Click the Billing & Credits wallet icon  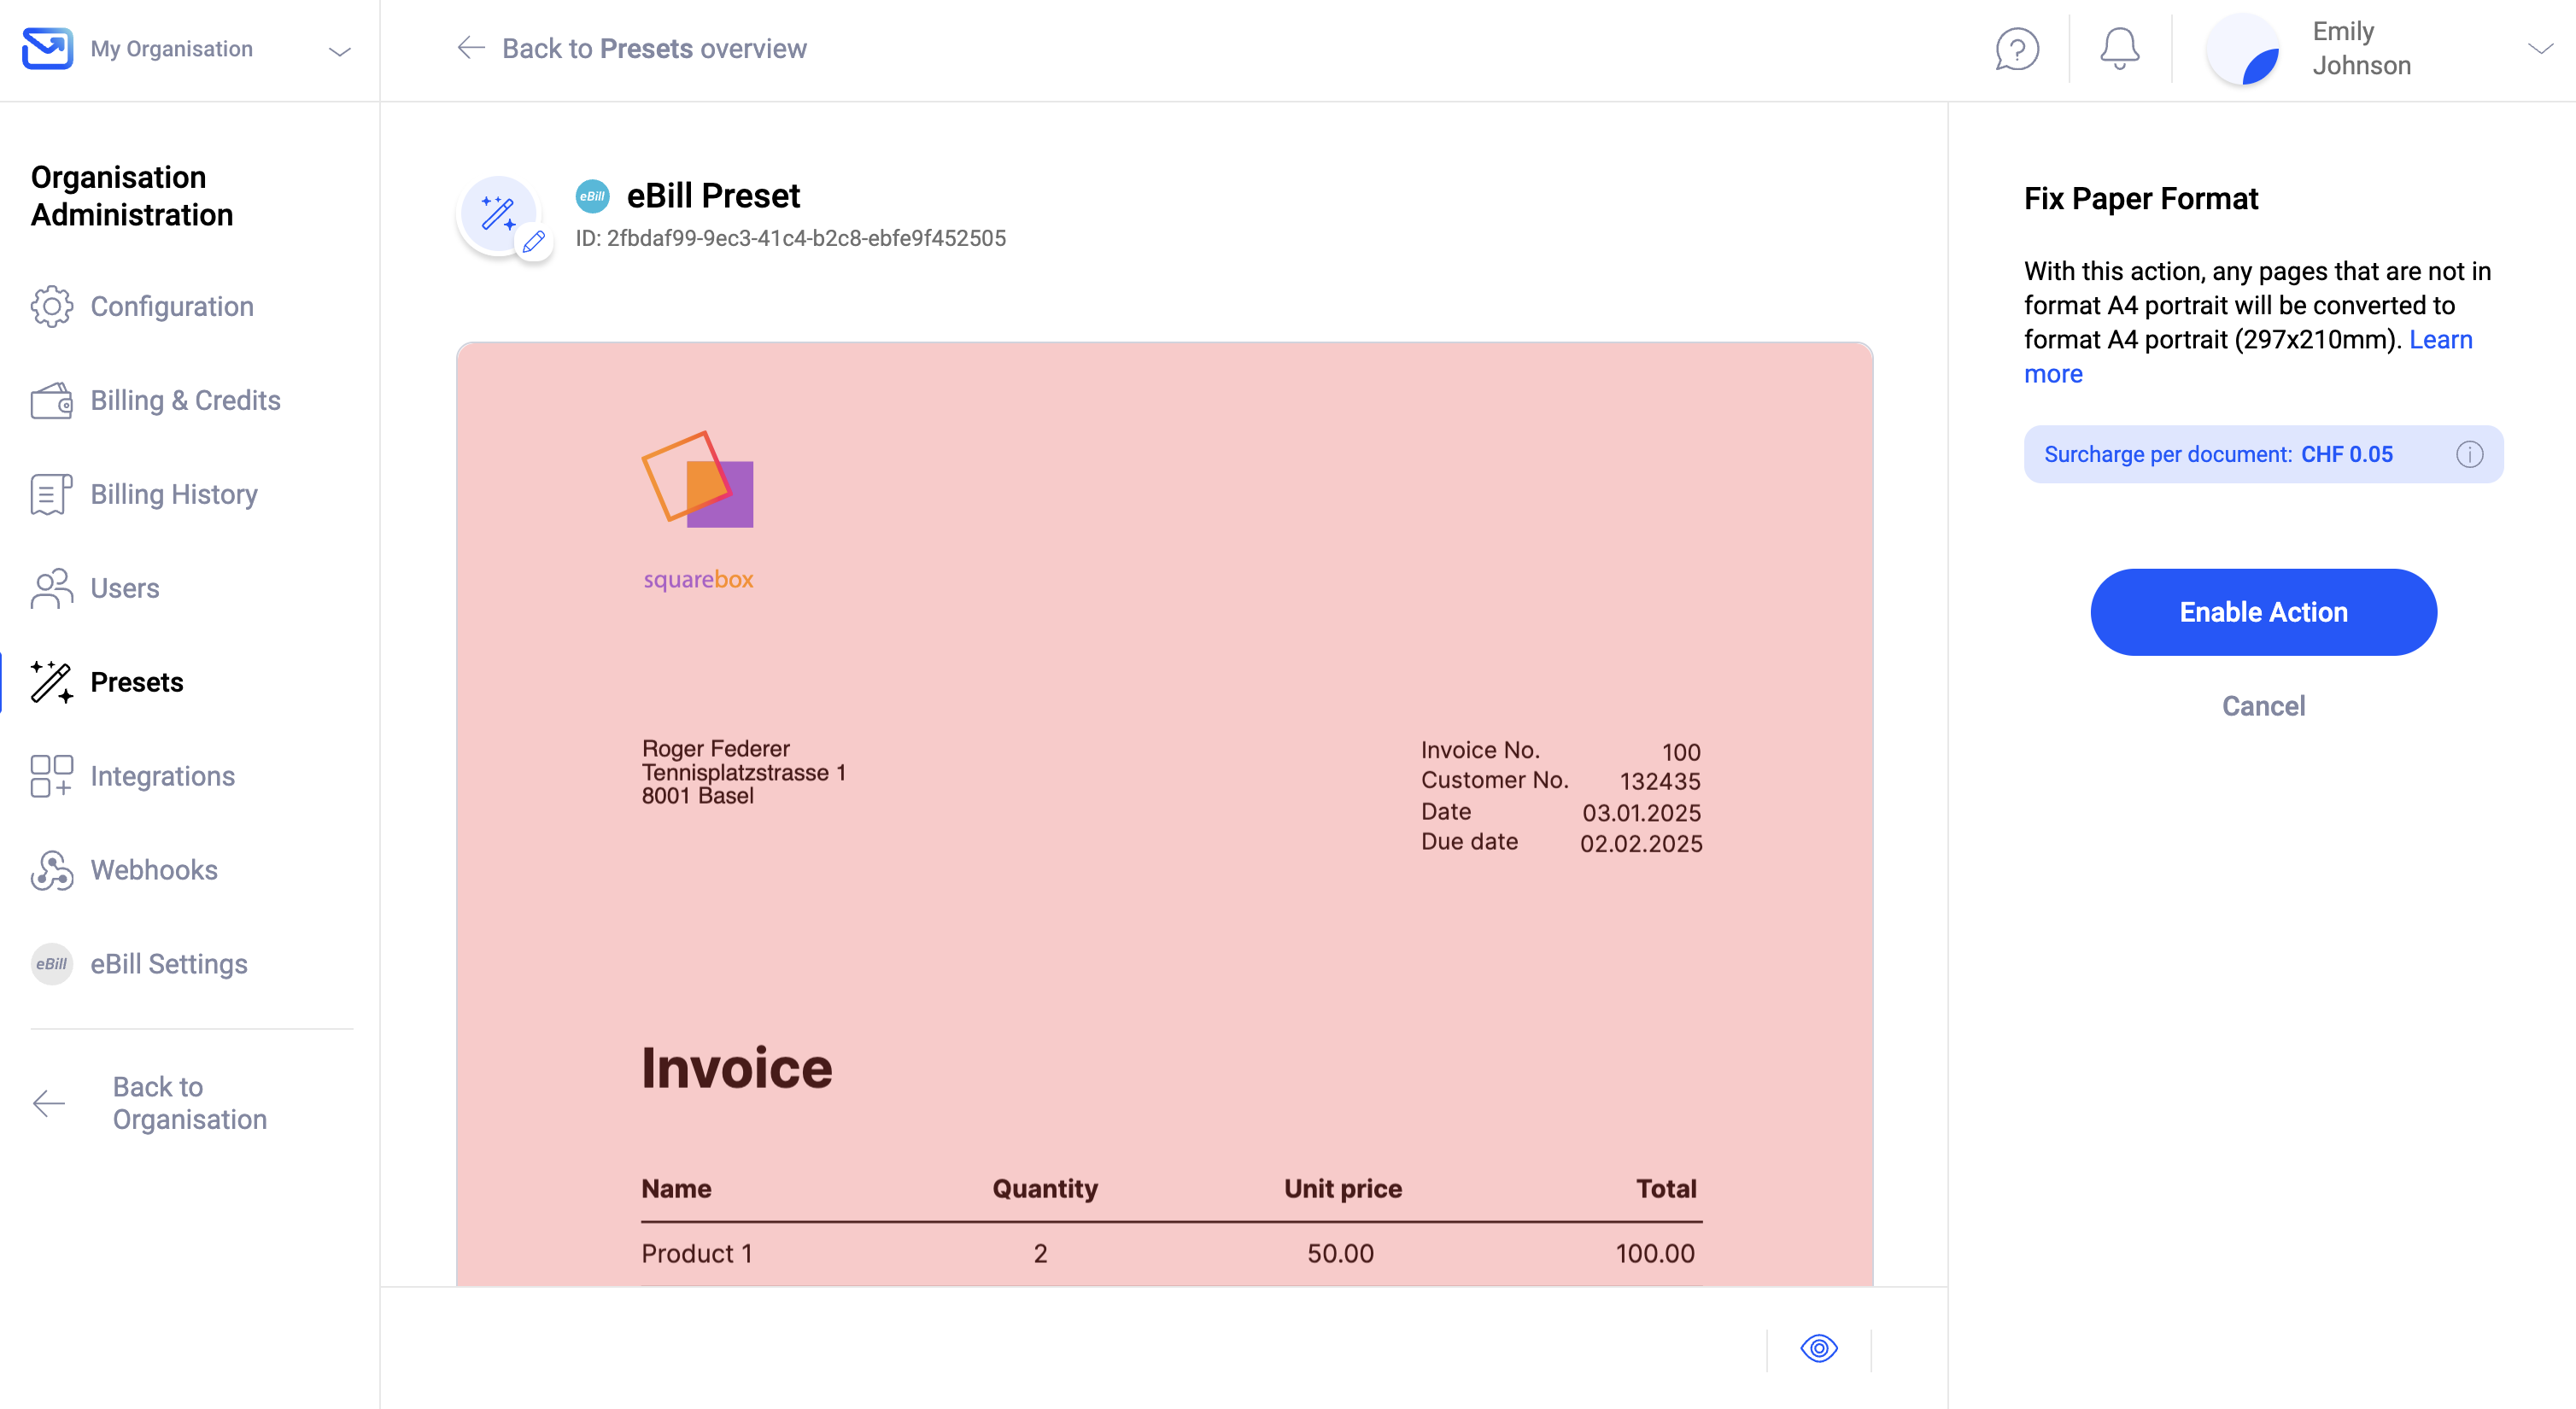coord(51,400)
